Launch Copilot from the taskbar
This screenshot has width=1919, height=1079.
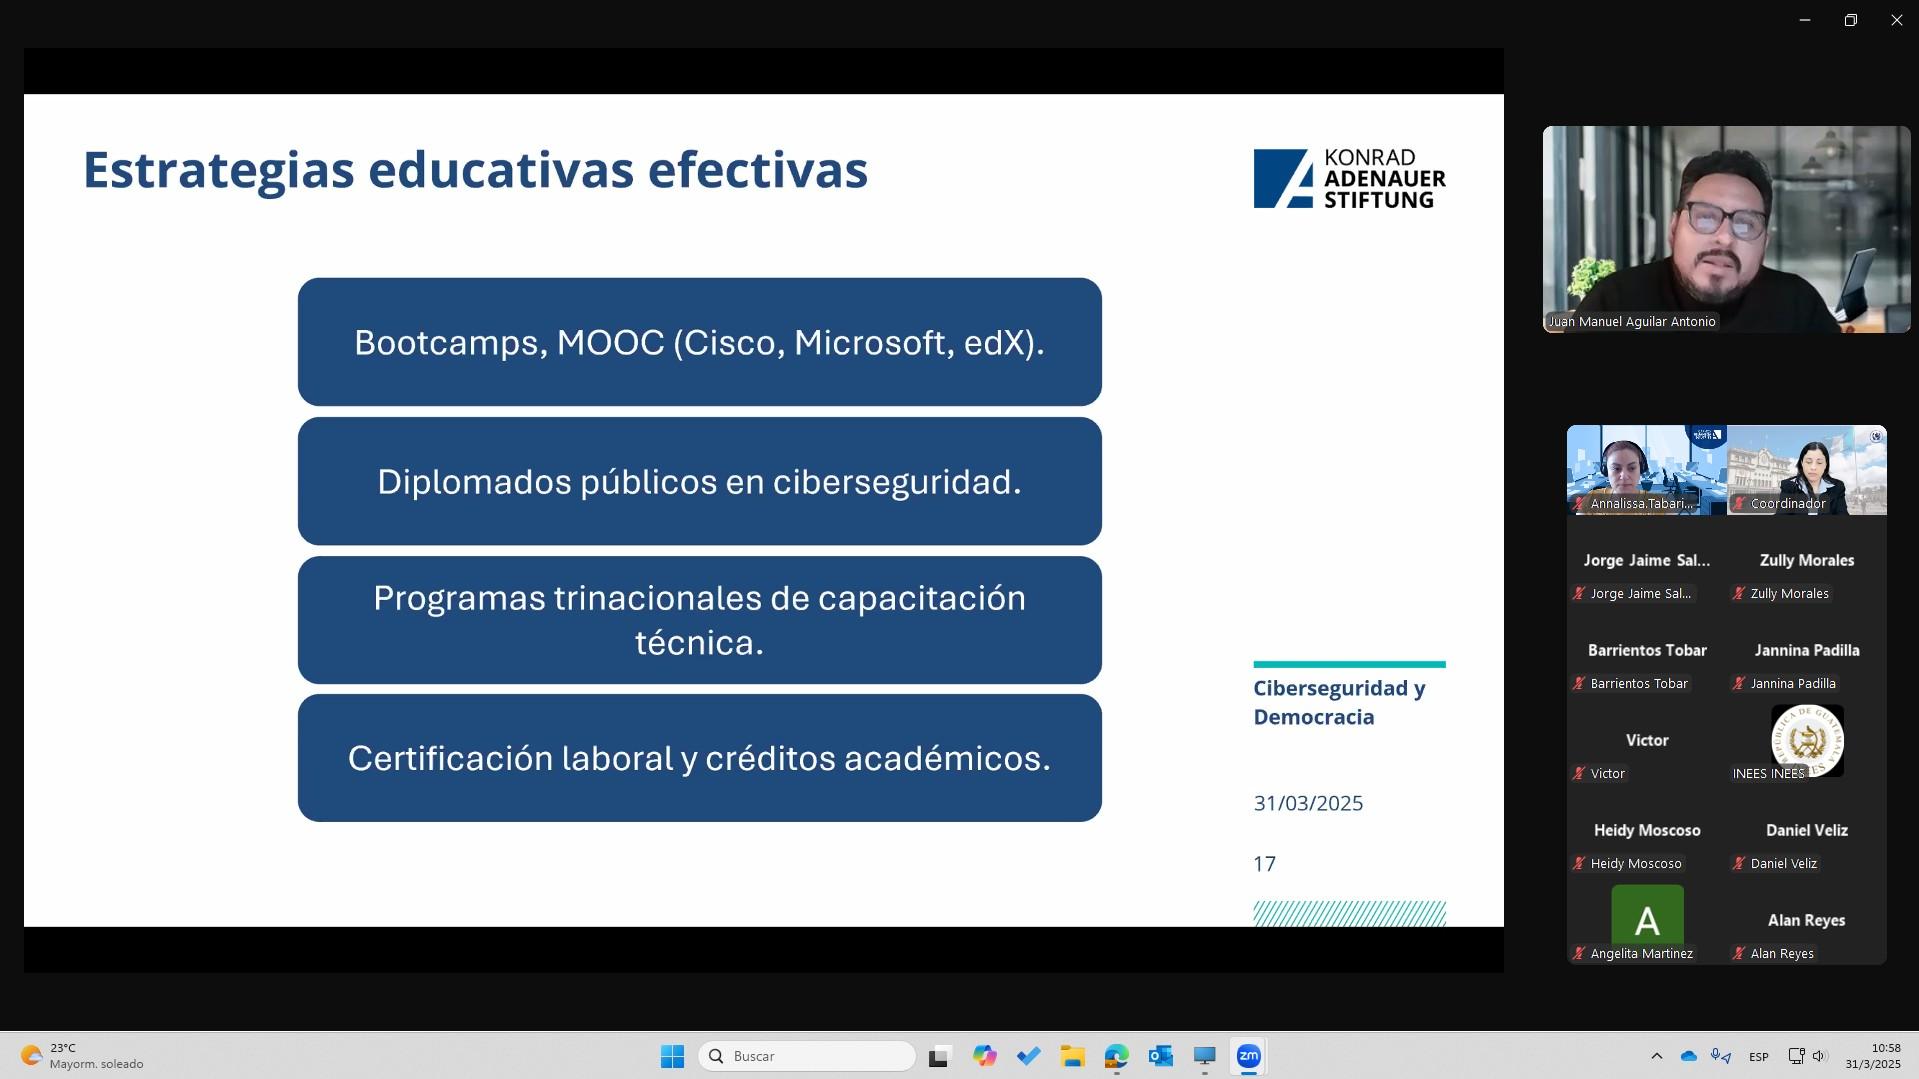pos(984,1056)
